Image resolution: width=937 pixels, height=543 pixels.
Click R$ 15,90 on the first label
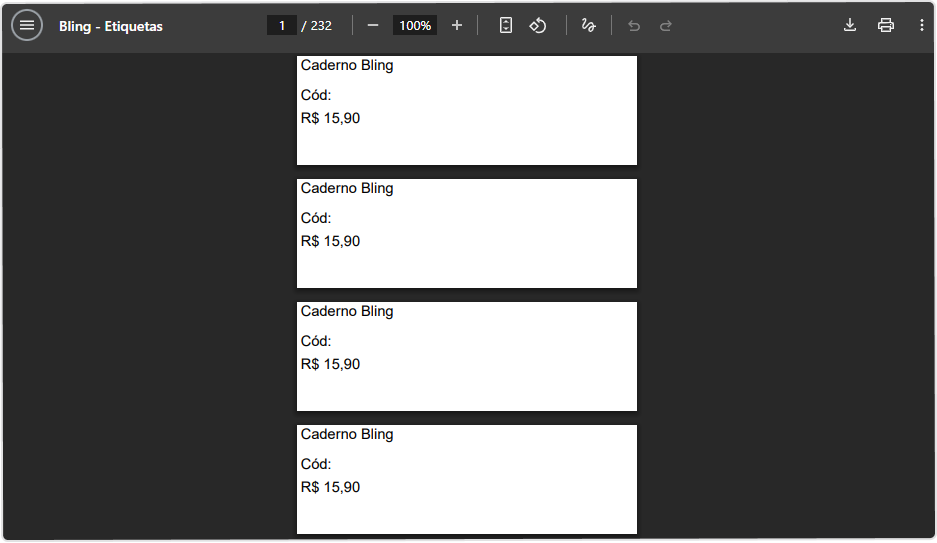tap(330, 118)
